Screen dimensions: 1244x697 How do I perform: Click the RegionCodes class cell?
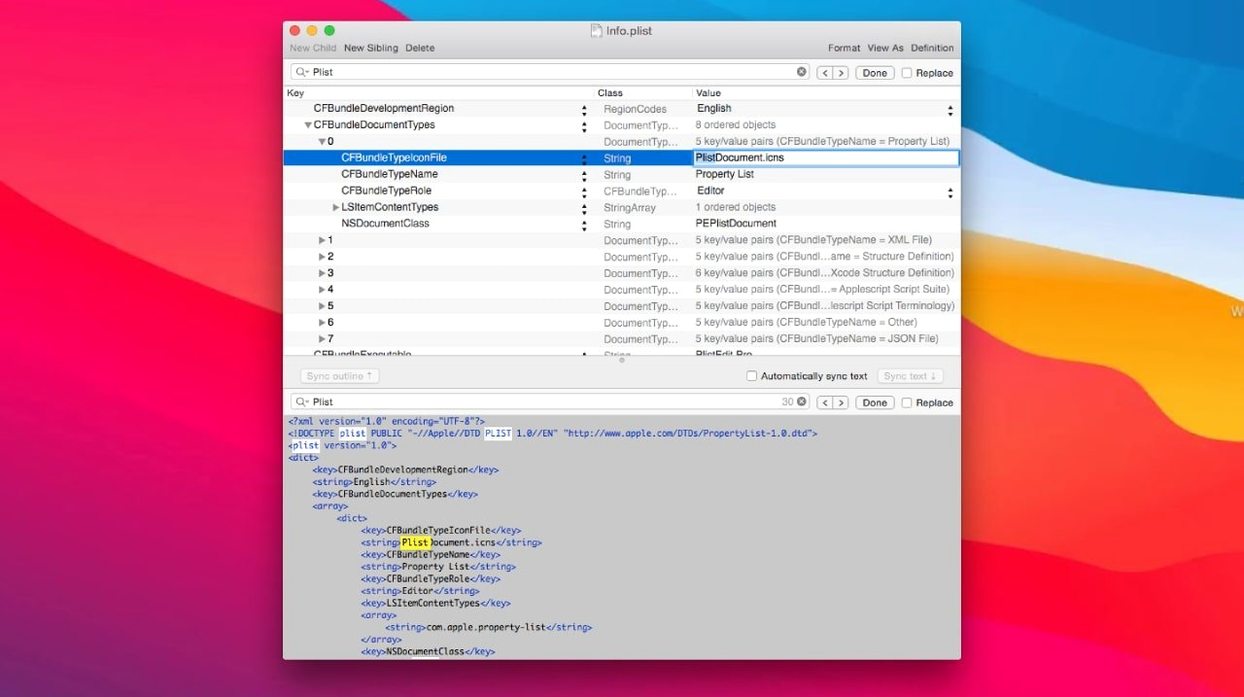coord(635,109)
